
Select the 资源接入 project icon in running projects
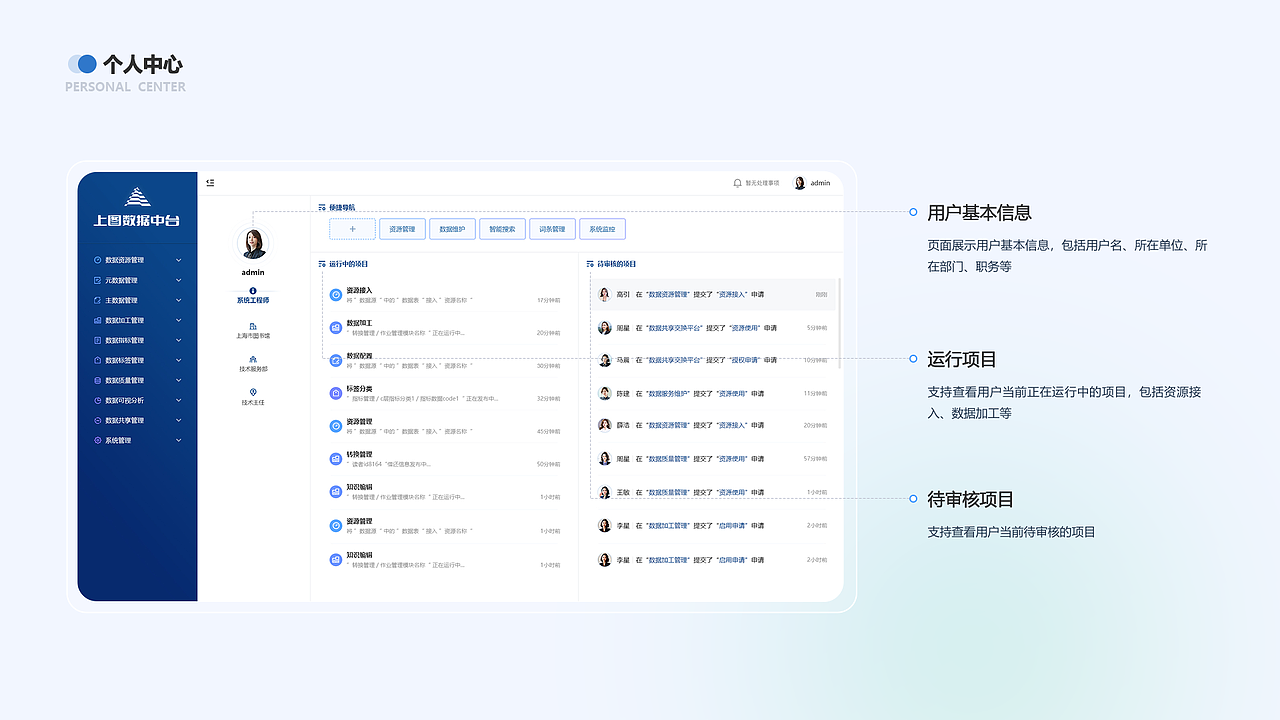pos(335,293)
